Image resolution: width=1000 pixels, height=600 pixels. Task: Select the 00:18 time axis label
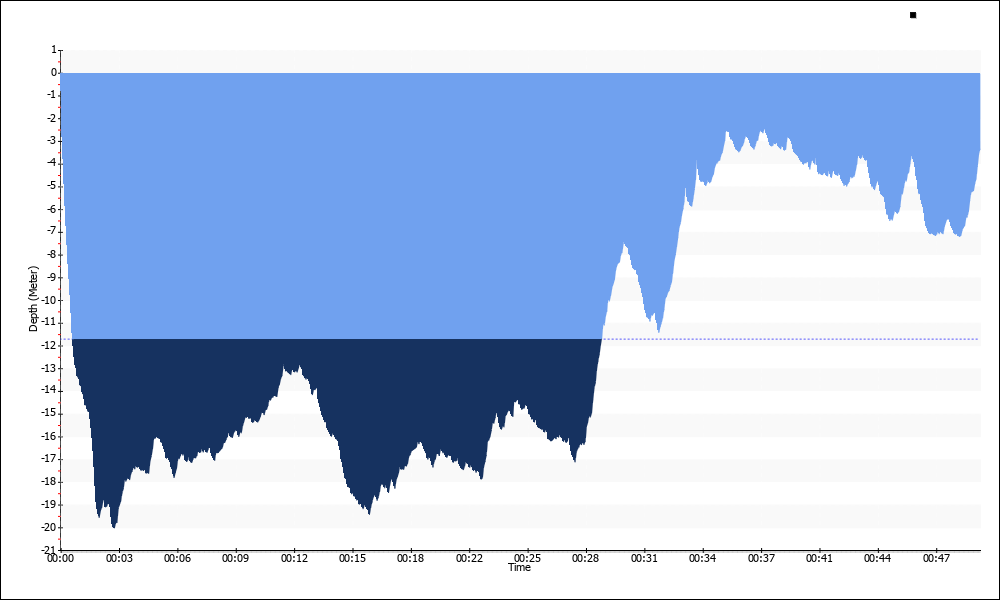(411, 558)
